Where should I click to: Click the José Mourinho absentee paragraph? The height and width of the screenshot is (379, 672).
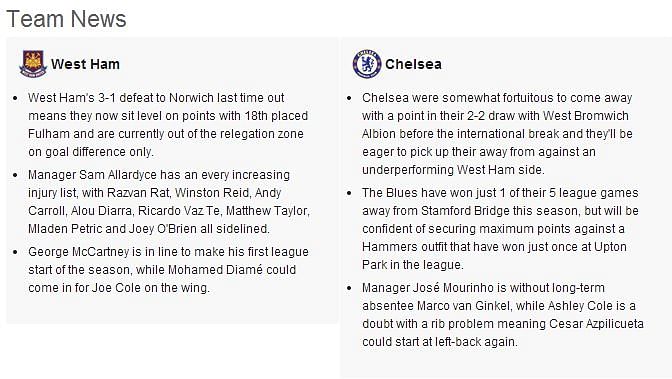(503, 315)
